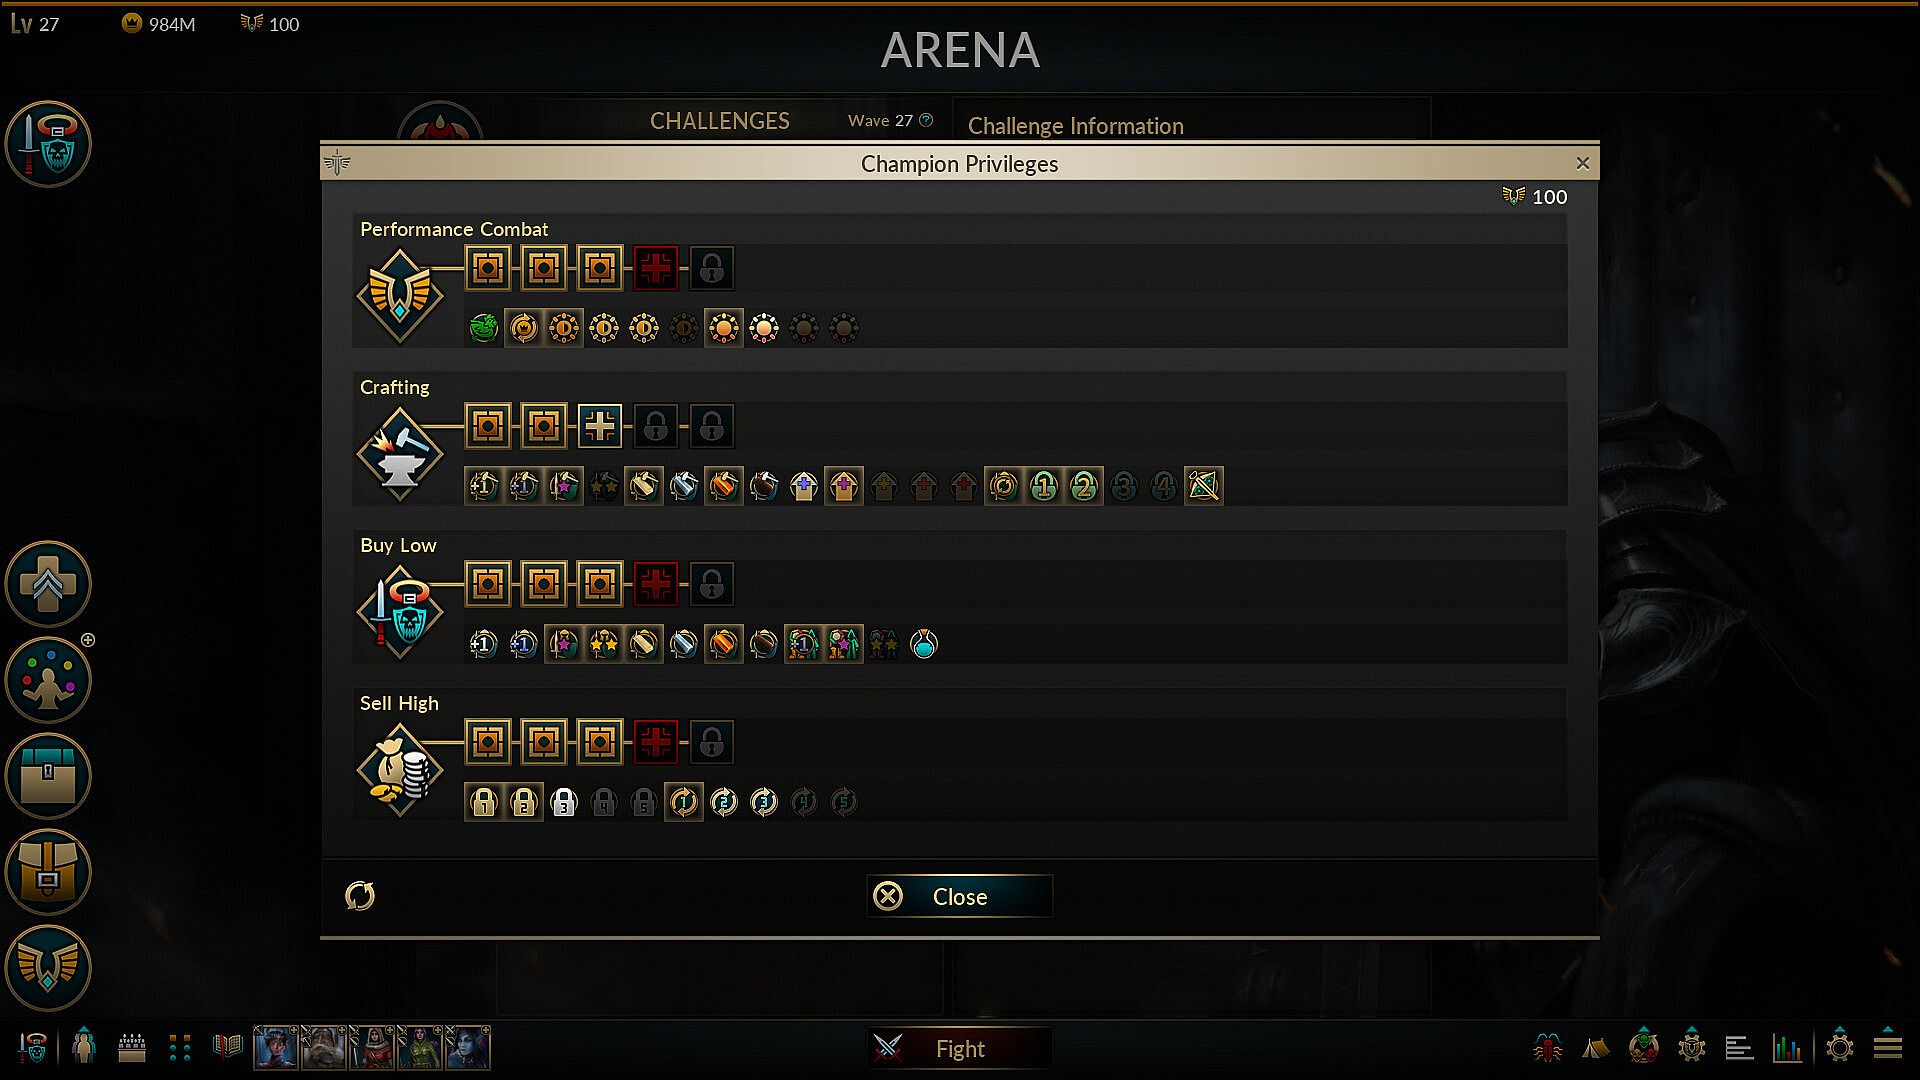Click the Performance Combat wings emblem
1920x1080 pixels.
click(400, 296)
